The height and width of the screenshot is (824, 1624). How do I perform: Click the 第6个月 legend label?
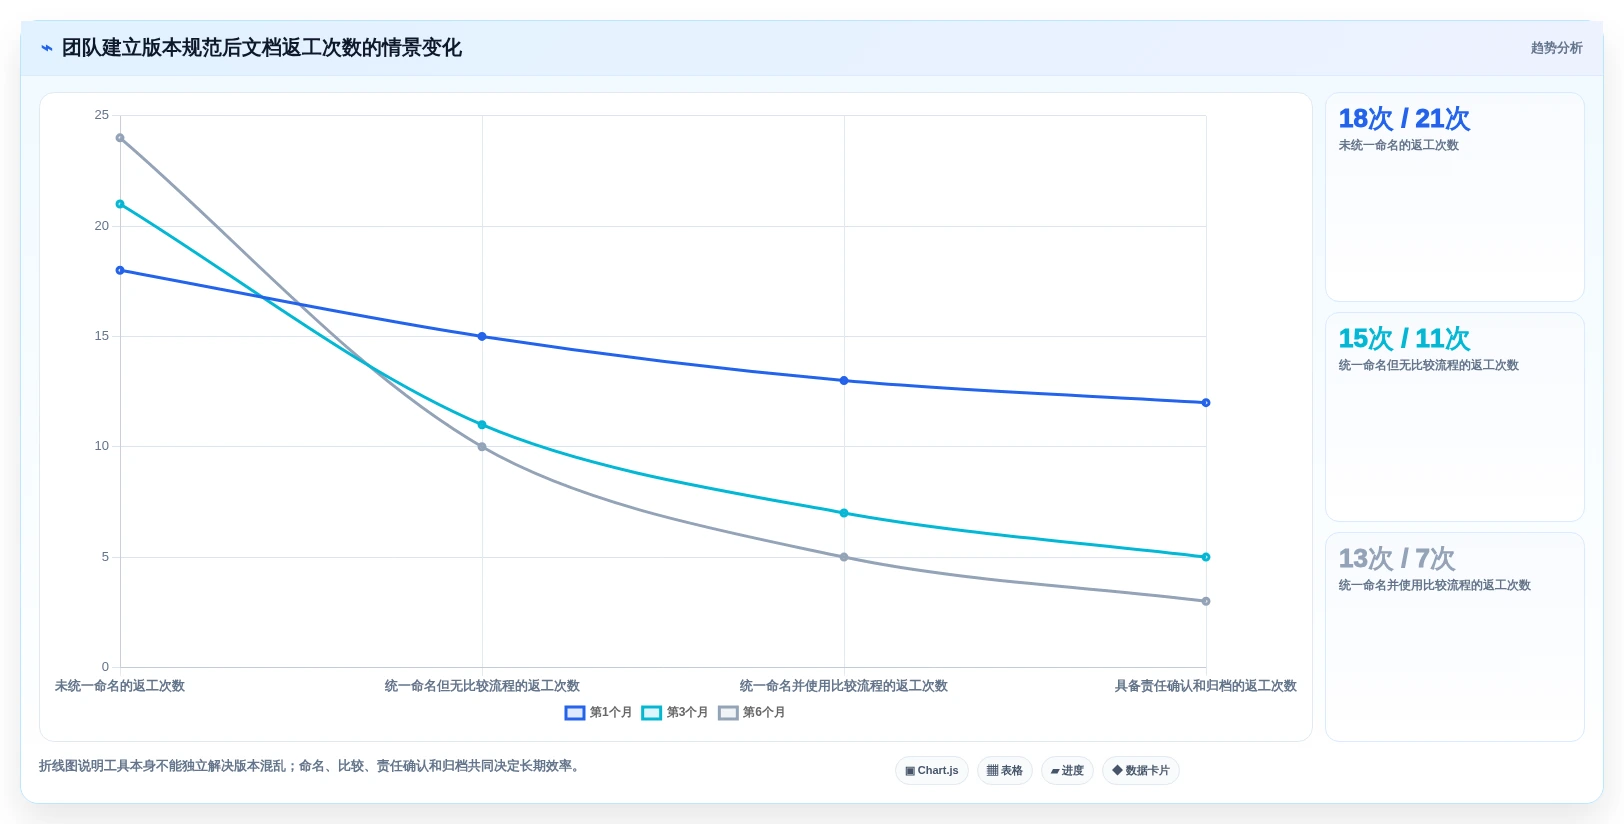(x=764, y=713)
